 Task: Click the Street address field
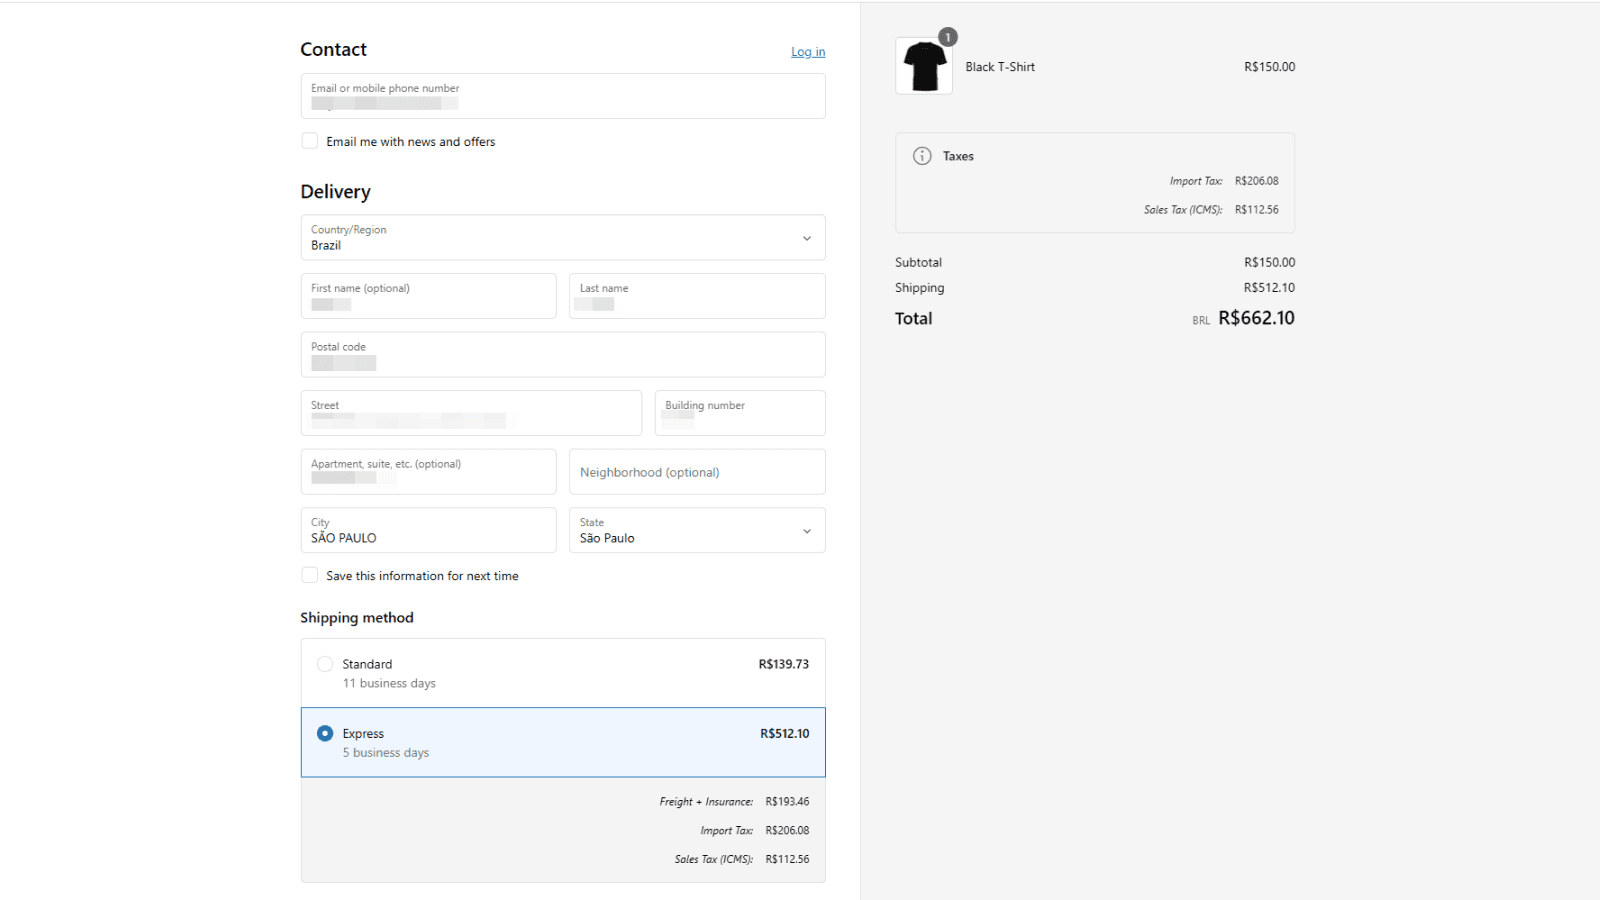tap(470, 413)
